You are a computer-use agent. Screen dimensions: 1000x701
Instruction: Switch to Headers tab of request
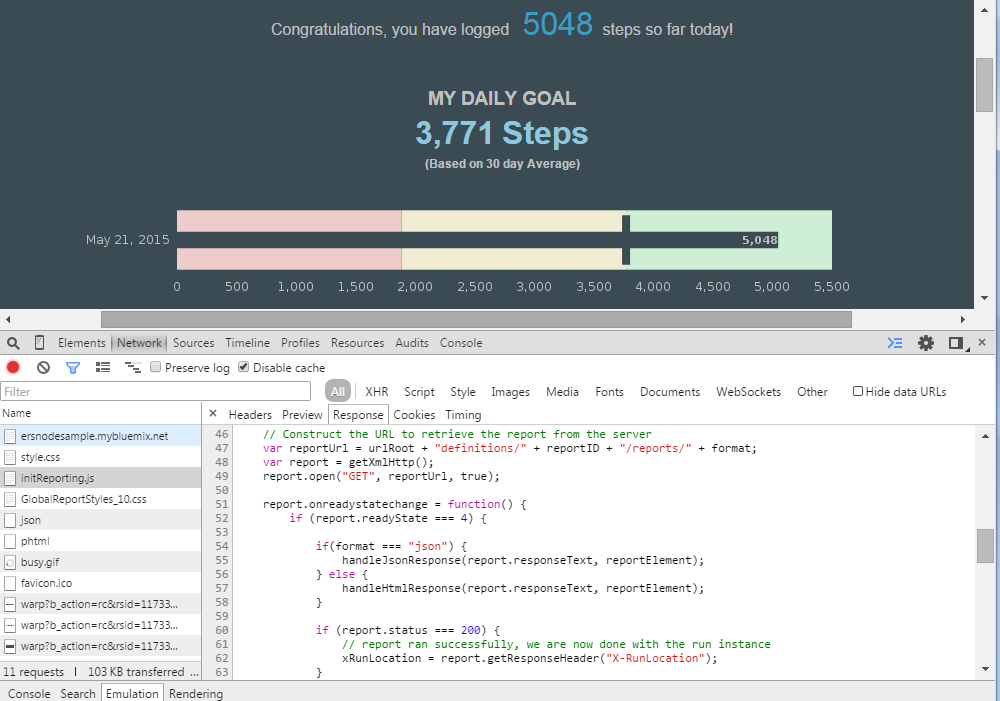tap(250, 415)
